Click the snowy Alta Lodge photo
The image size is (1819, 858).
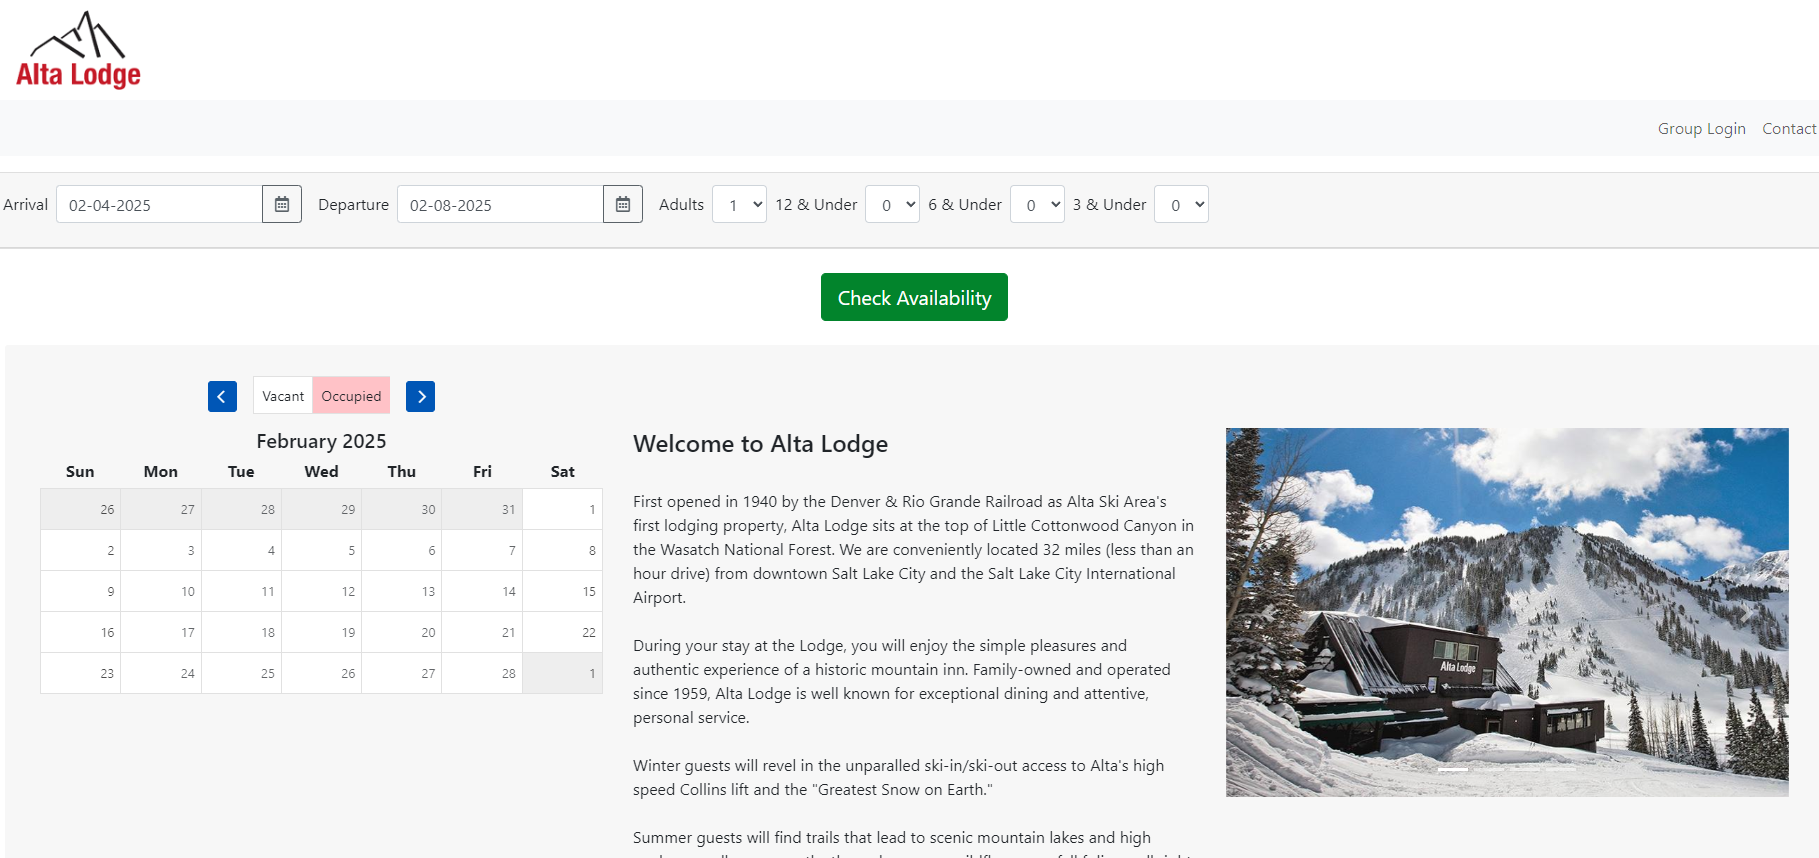coord(1507,612)
